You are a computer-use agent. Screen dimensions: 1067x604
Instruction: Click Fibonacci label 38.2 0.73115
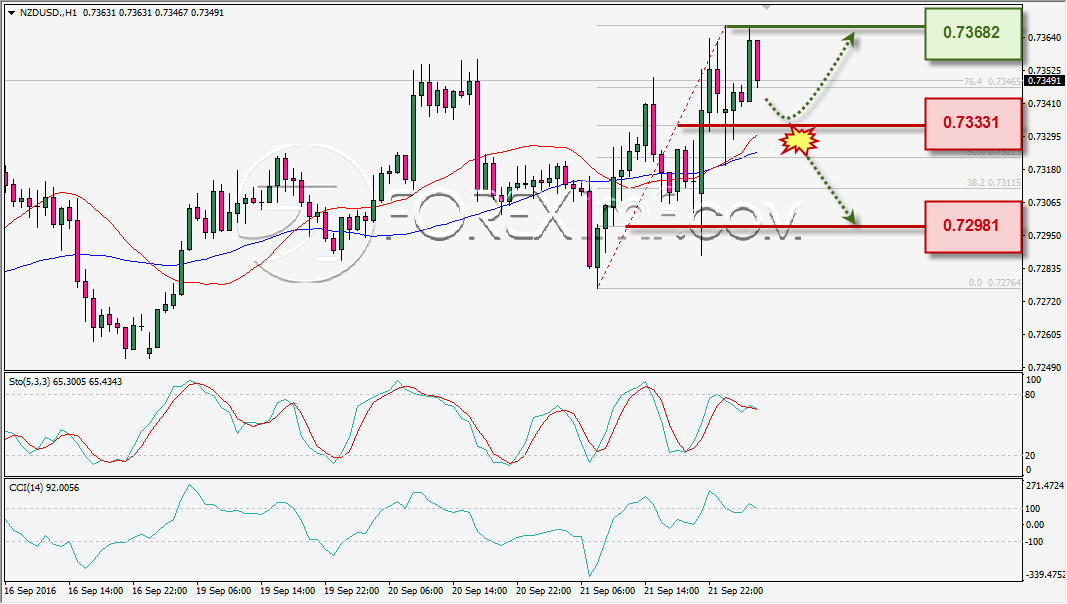(994, 183)
